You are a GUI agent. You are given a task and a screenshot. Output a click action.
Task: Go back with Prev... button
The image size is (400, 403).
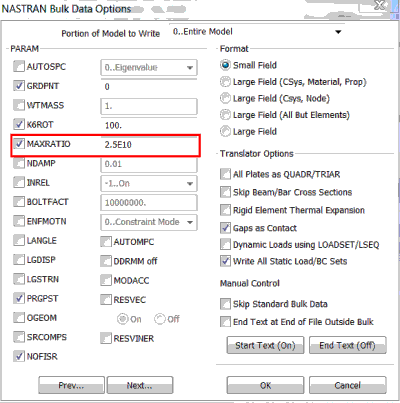click(x=71, y=385)
